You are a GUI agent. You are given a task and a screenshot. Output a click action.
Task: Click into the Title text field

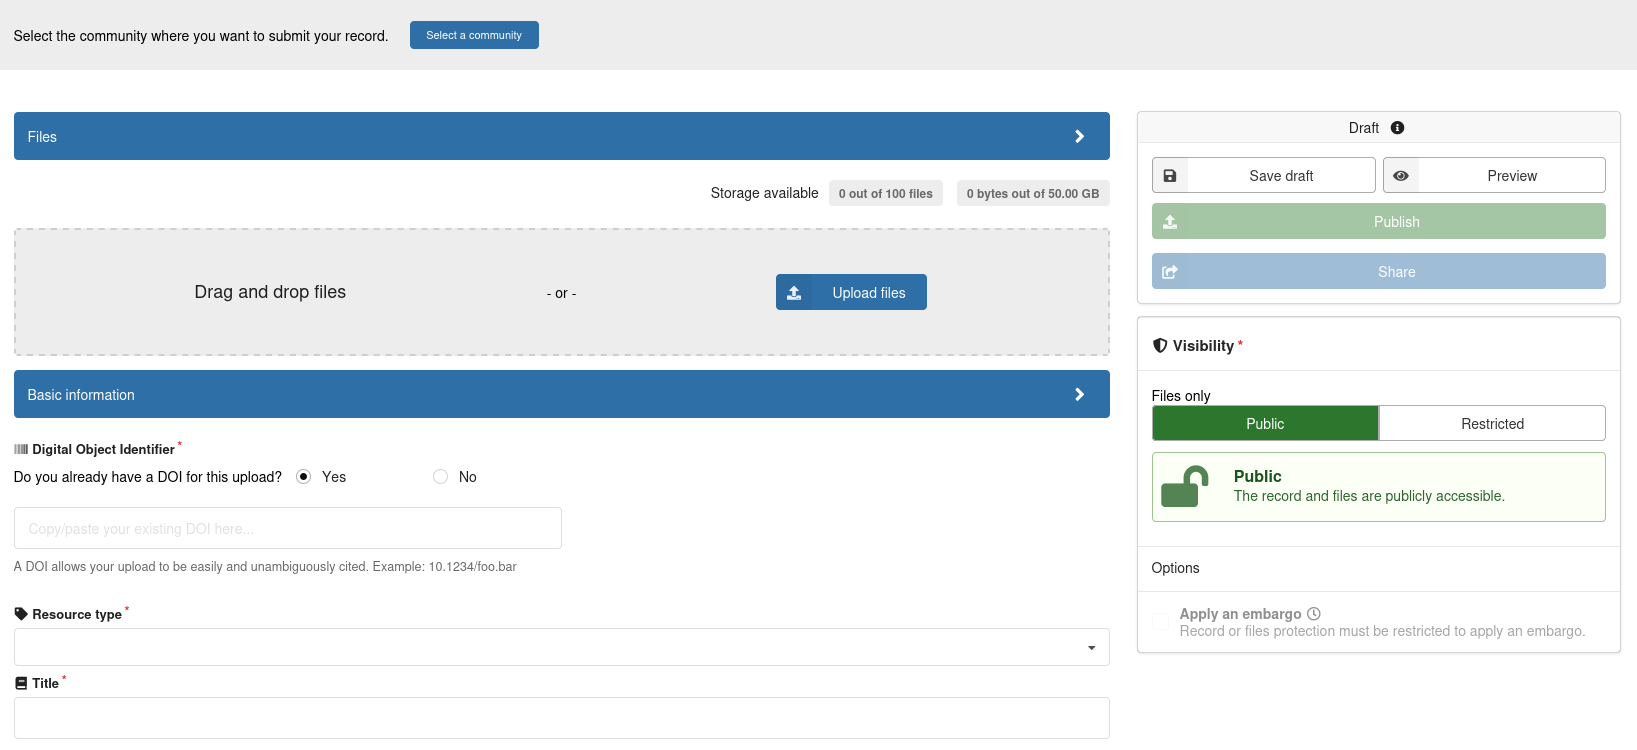[x=561, y=718]
